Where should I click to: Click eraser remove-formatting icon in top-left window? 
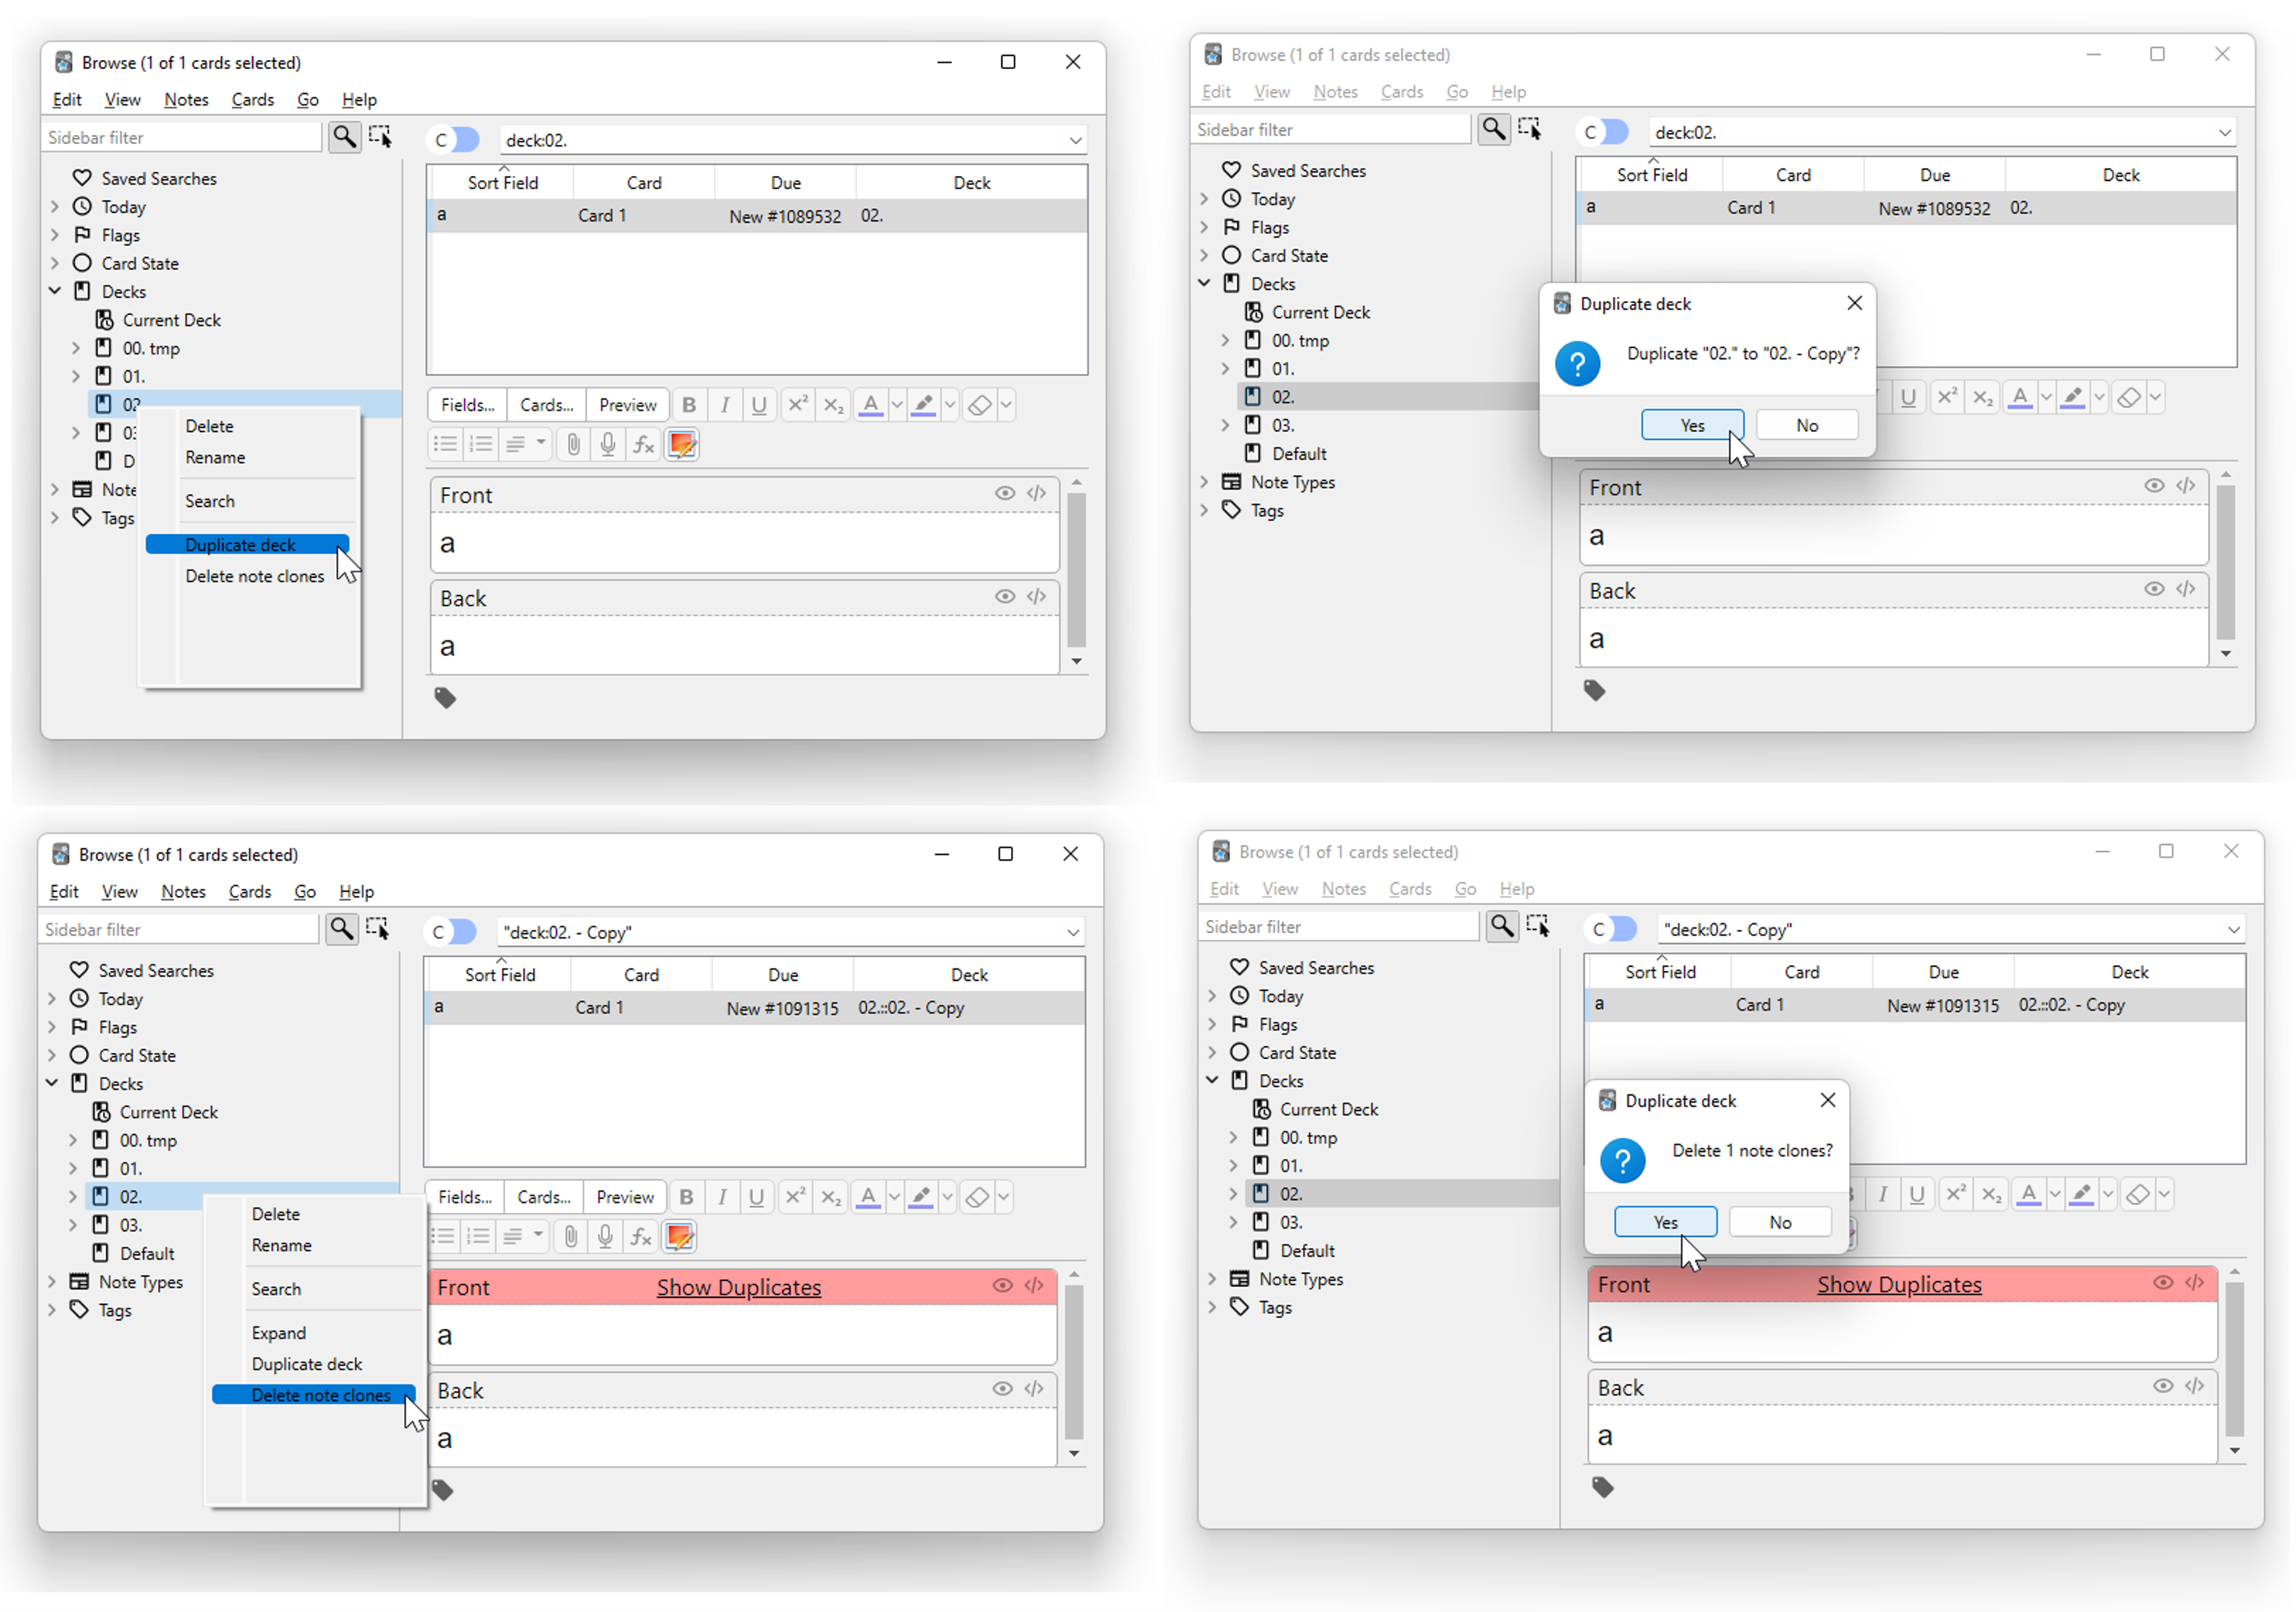tap(980, 405)
